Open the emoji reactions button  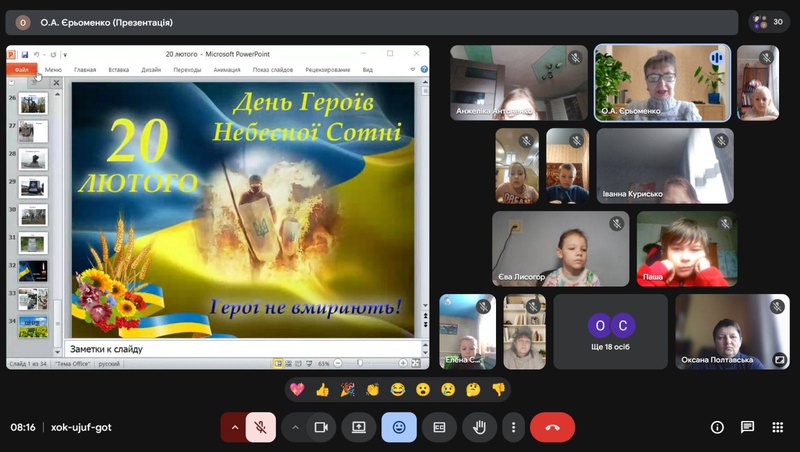(399, 427)
